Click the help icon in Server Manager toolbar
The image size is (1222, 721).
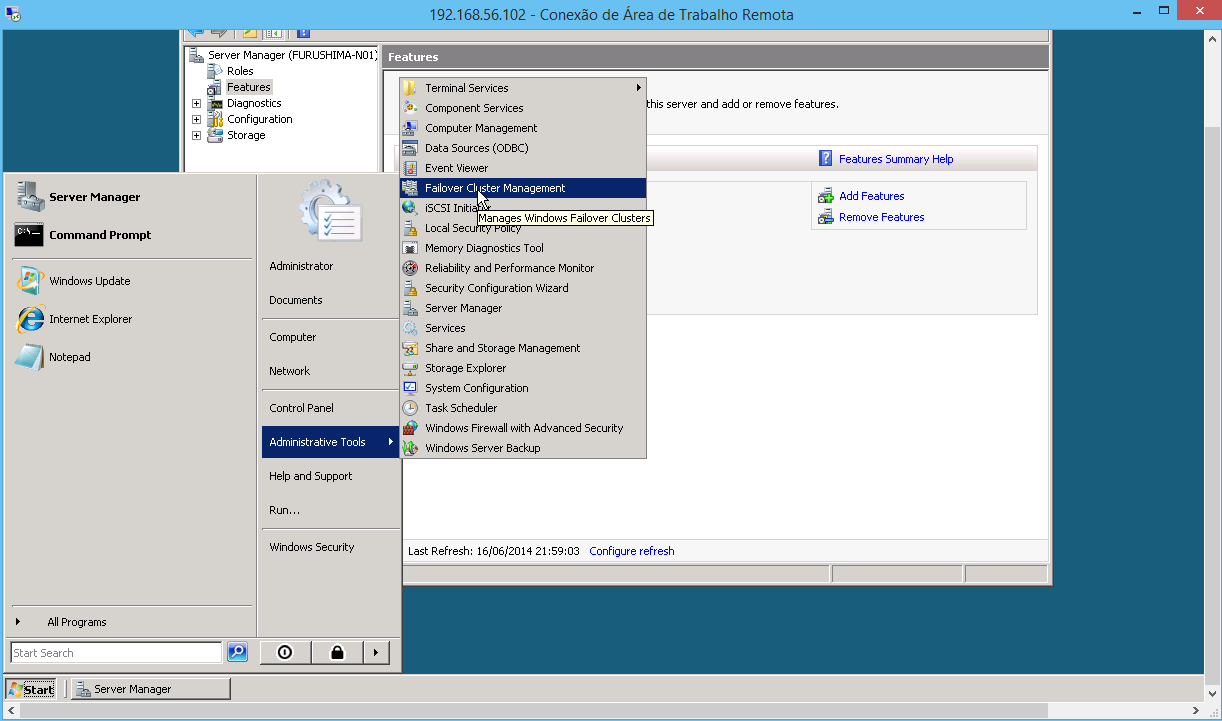(303, 33)
